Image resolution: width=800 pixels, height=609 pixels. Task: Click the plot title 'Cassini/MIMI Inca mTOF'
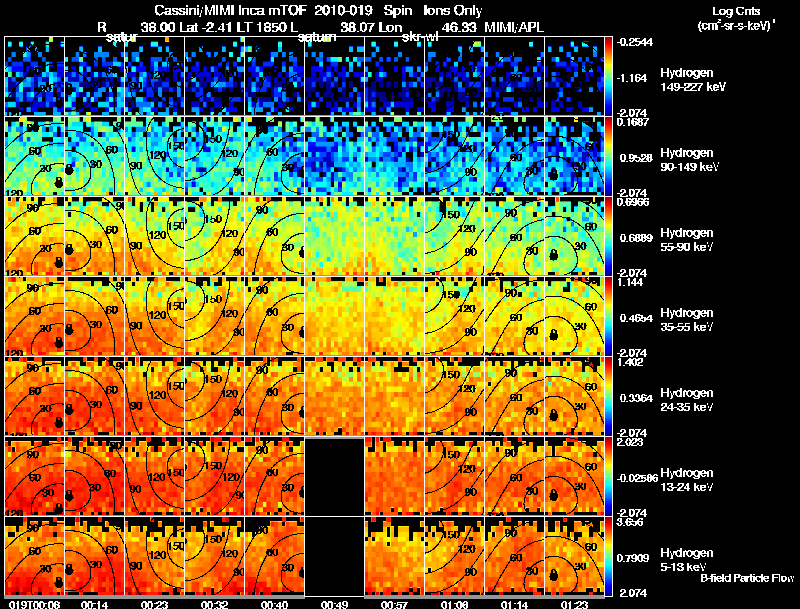point(230,10)
